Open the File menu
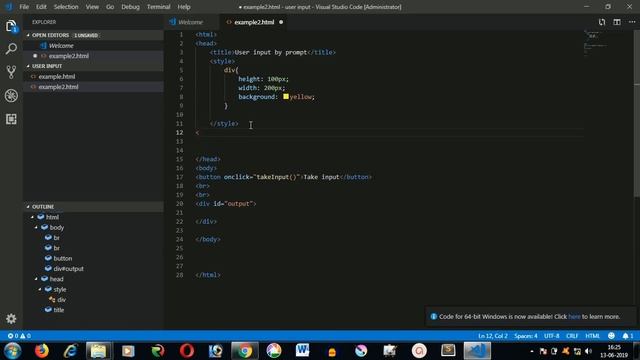 pos(24,7)
